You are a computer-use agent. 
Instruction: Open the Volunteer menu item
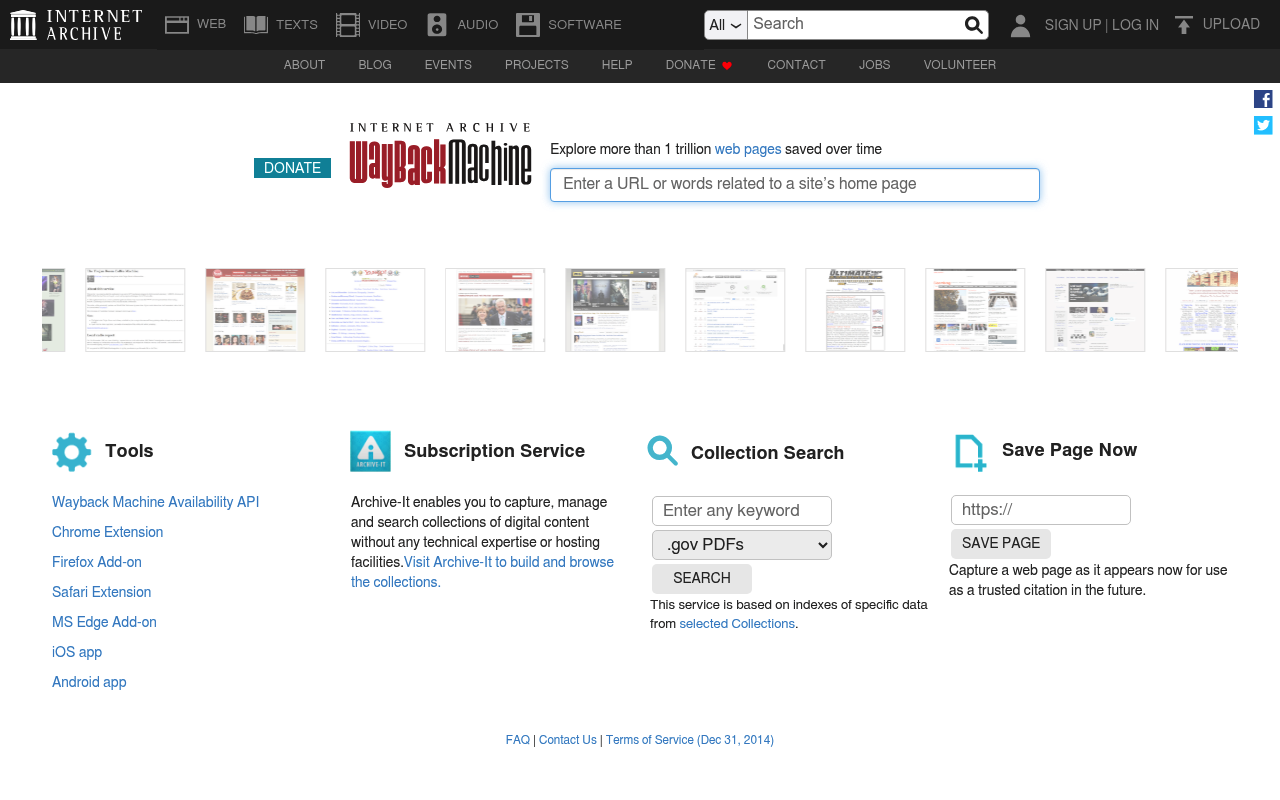(x=960, y=65)
